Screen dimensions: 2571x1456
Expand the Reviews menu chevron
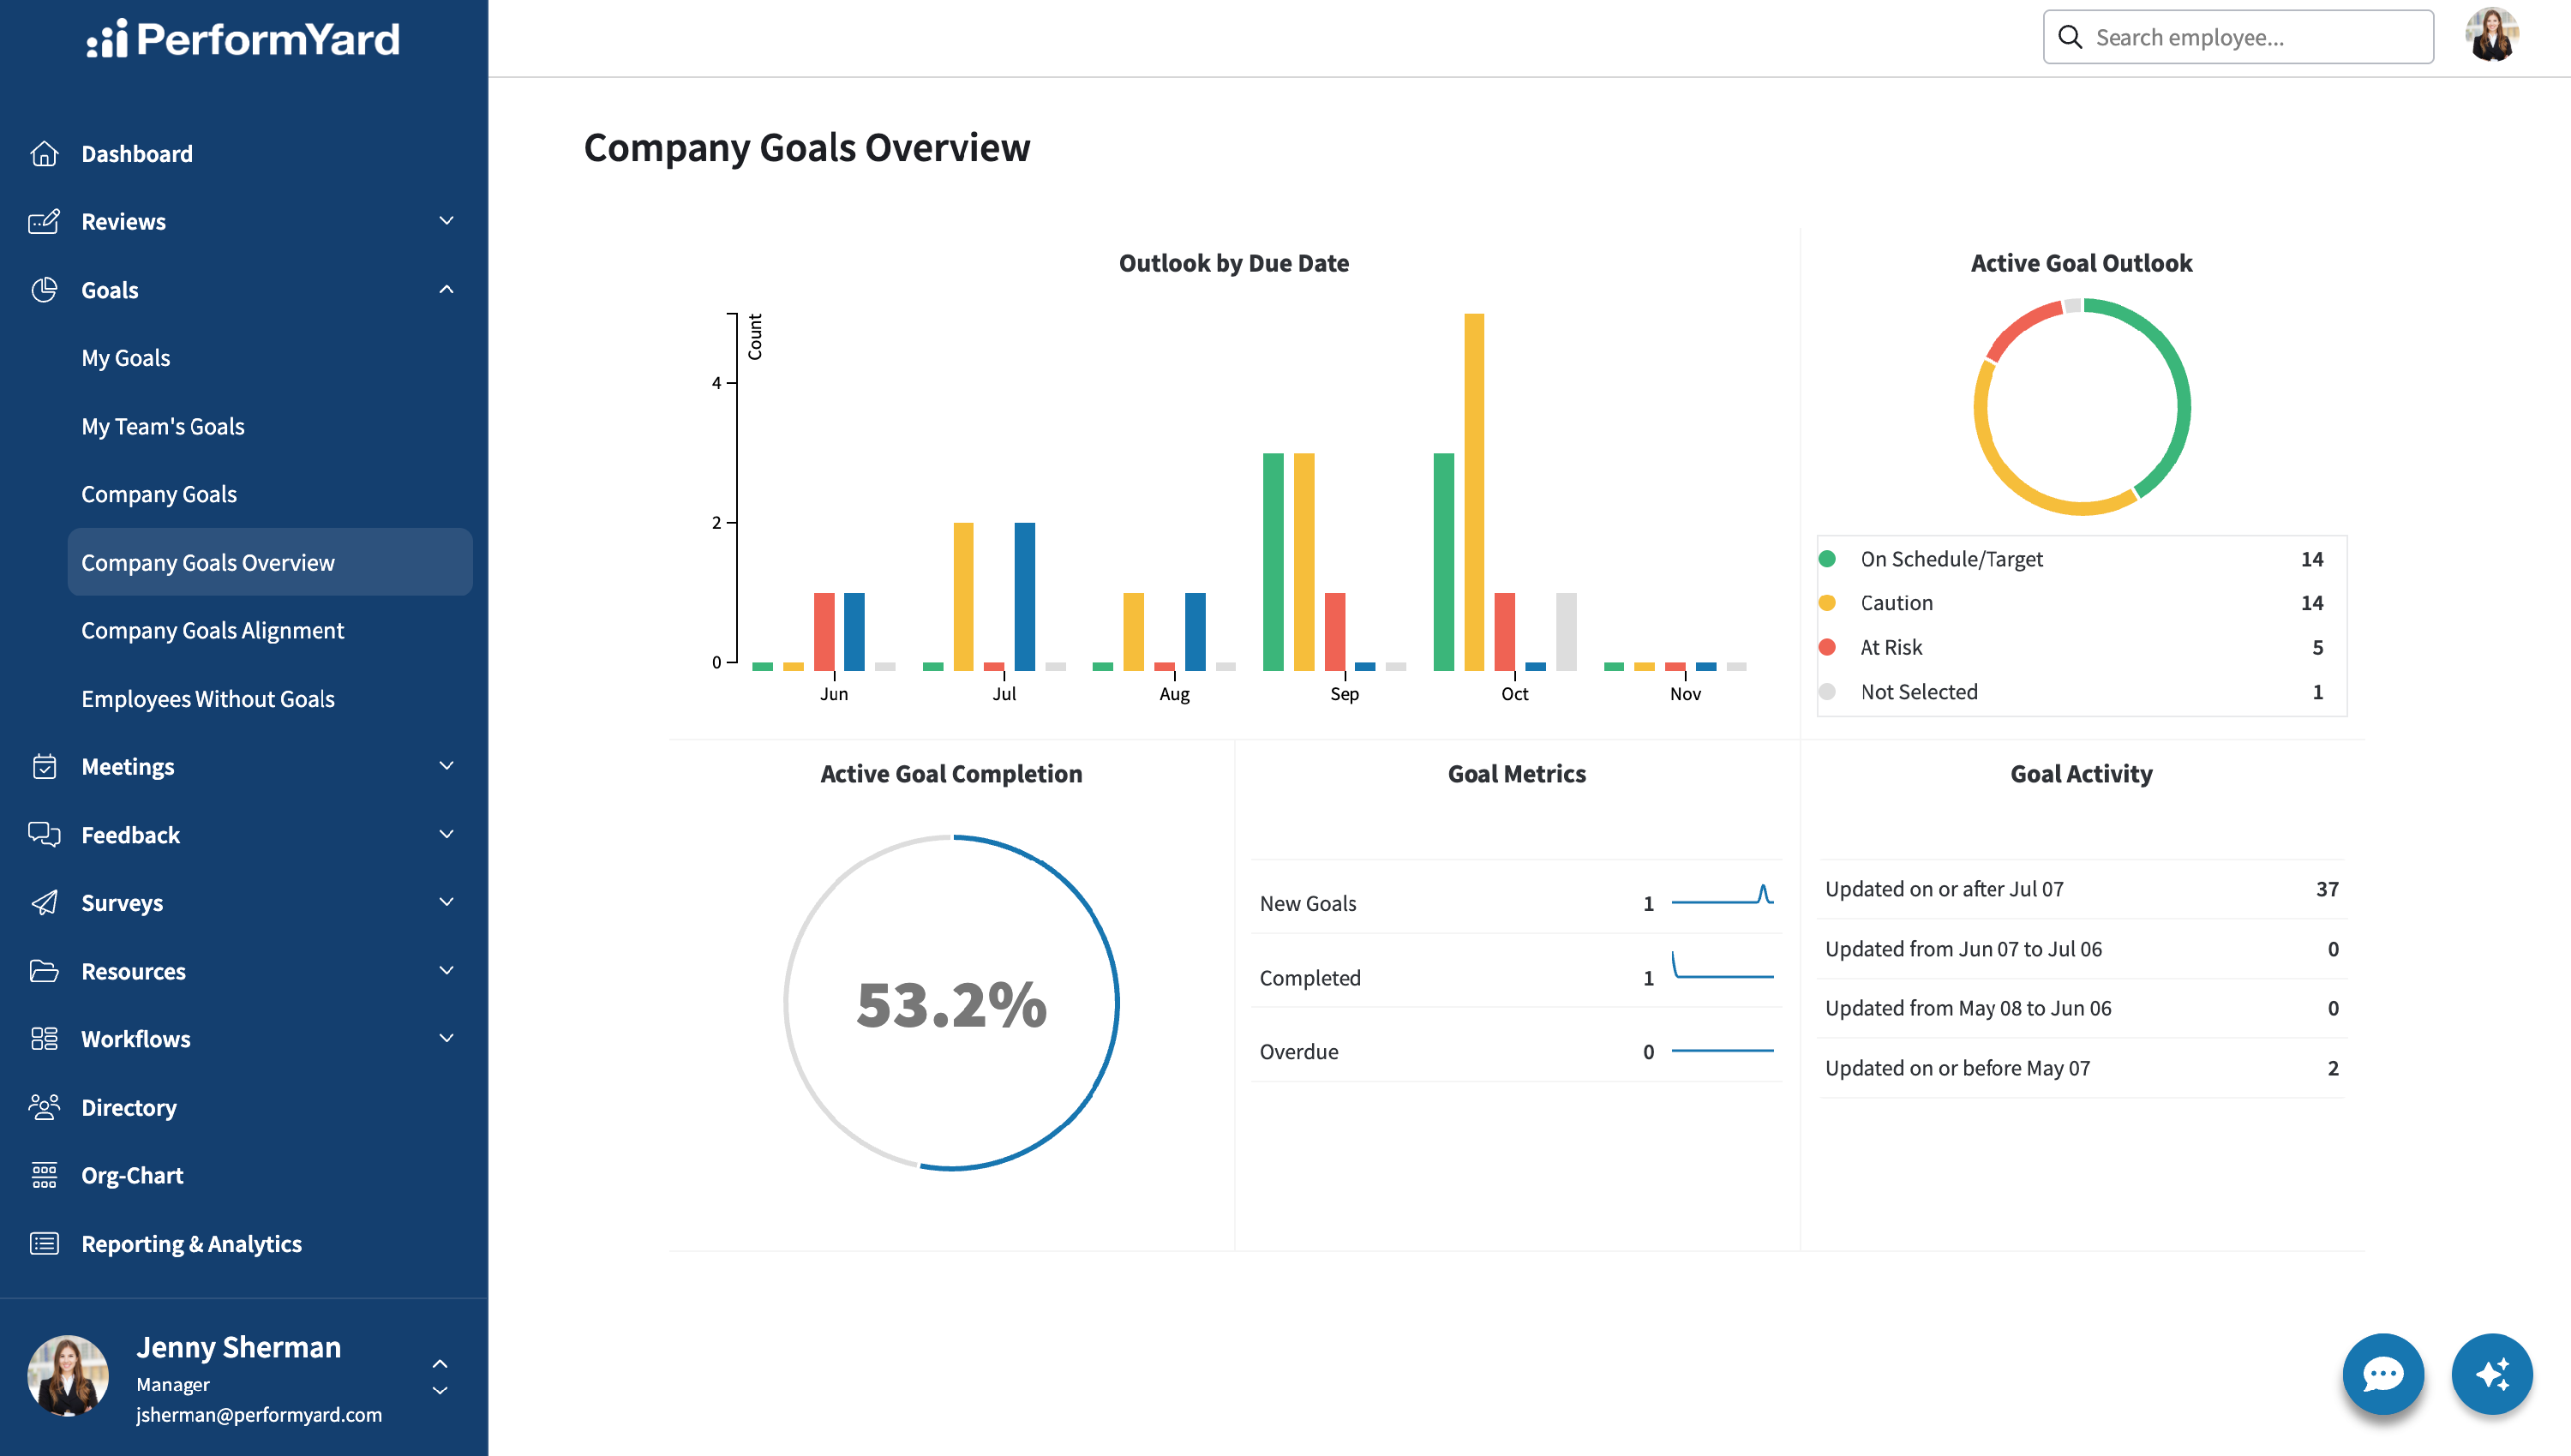[446, 221]
